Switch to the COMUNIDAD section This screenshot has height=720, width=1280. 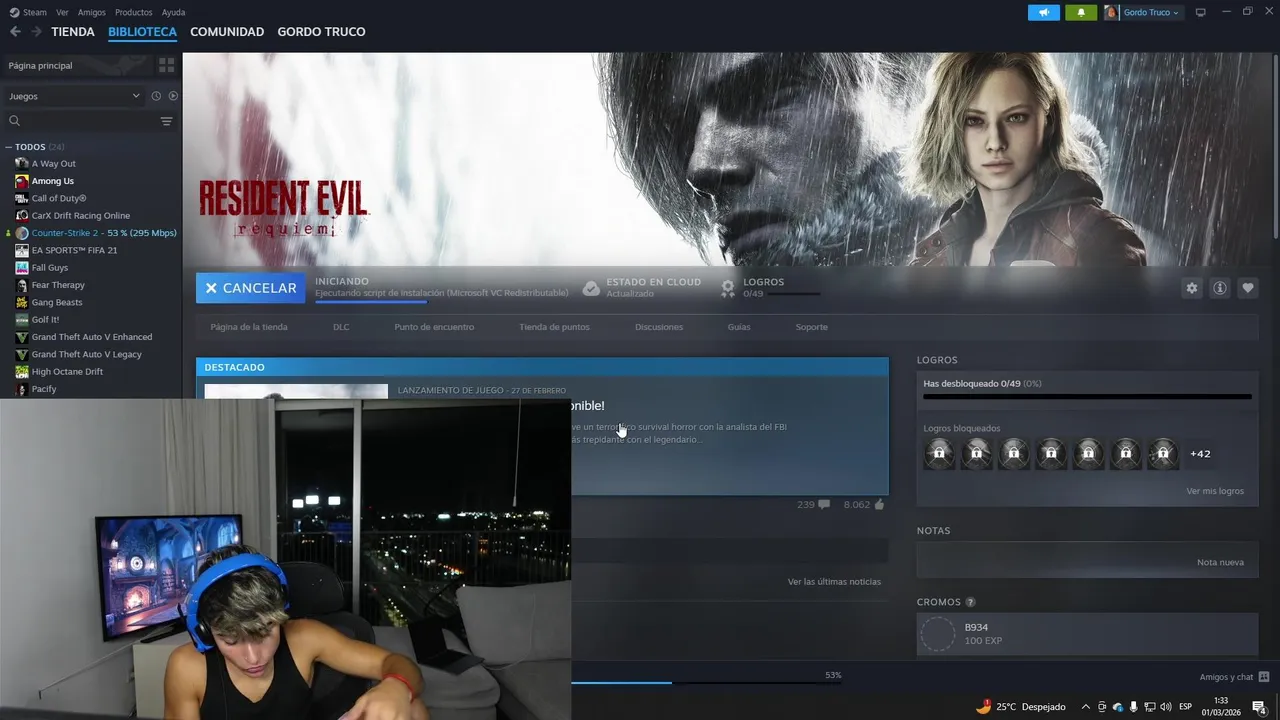tap(227, 32)
